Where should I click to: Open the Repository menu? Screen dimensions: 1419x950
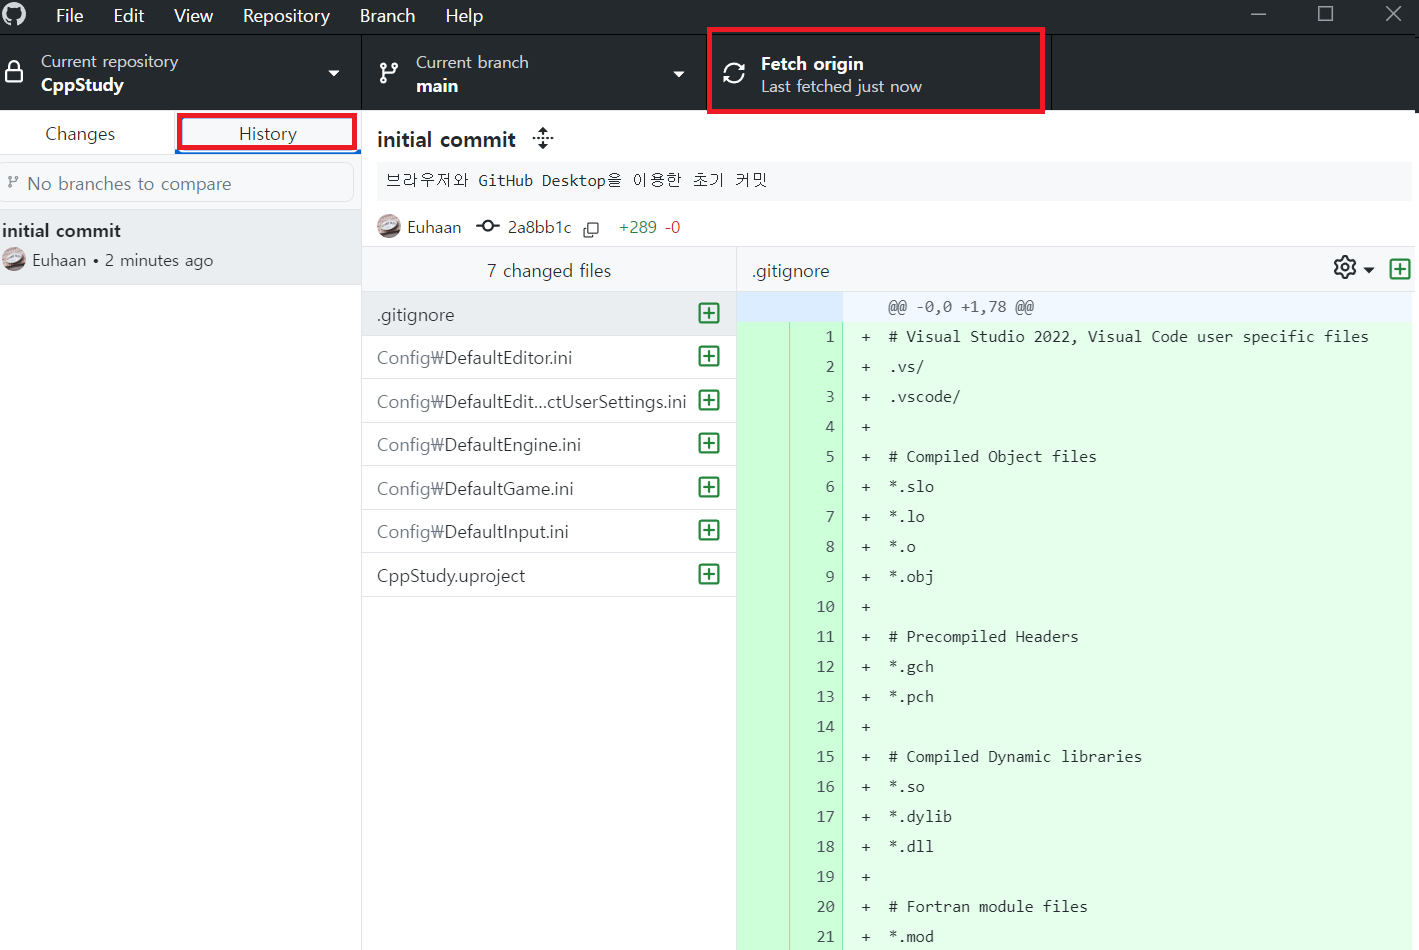coord(286,16)
